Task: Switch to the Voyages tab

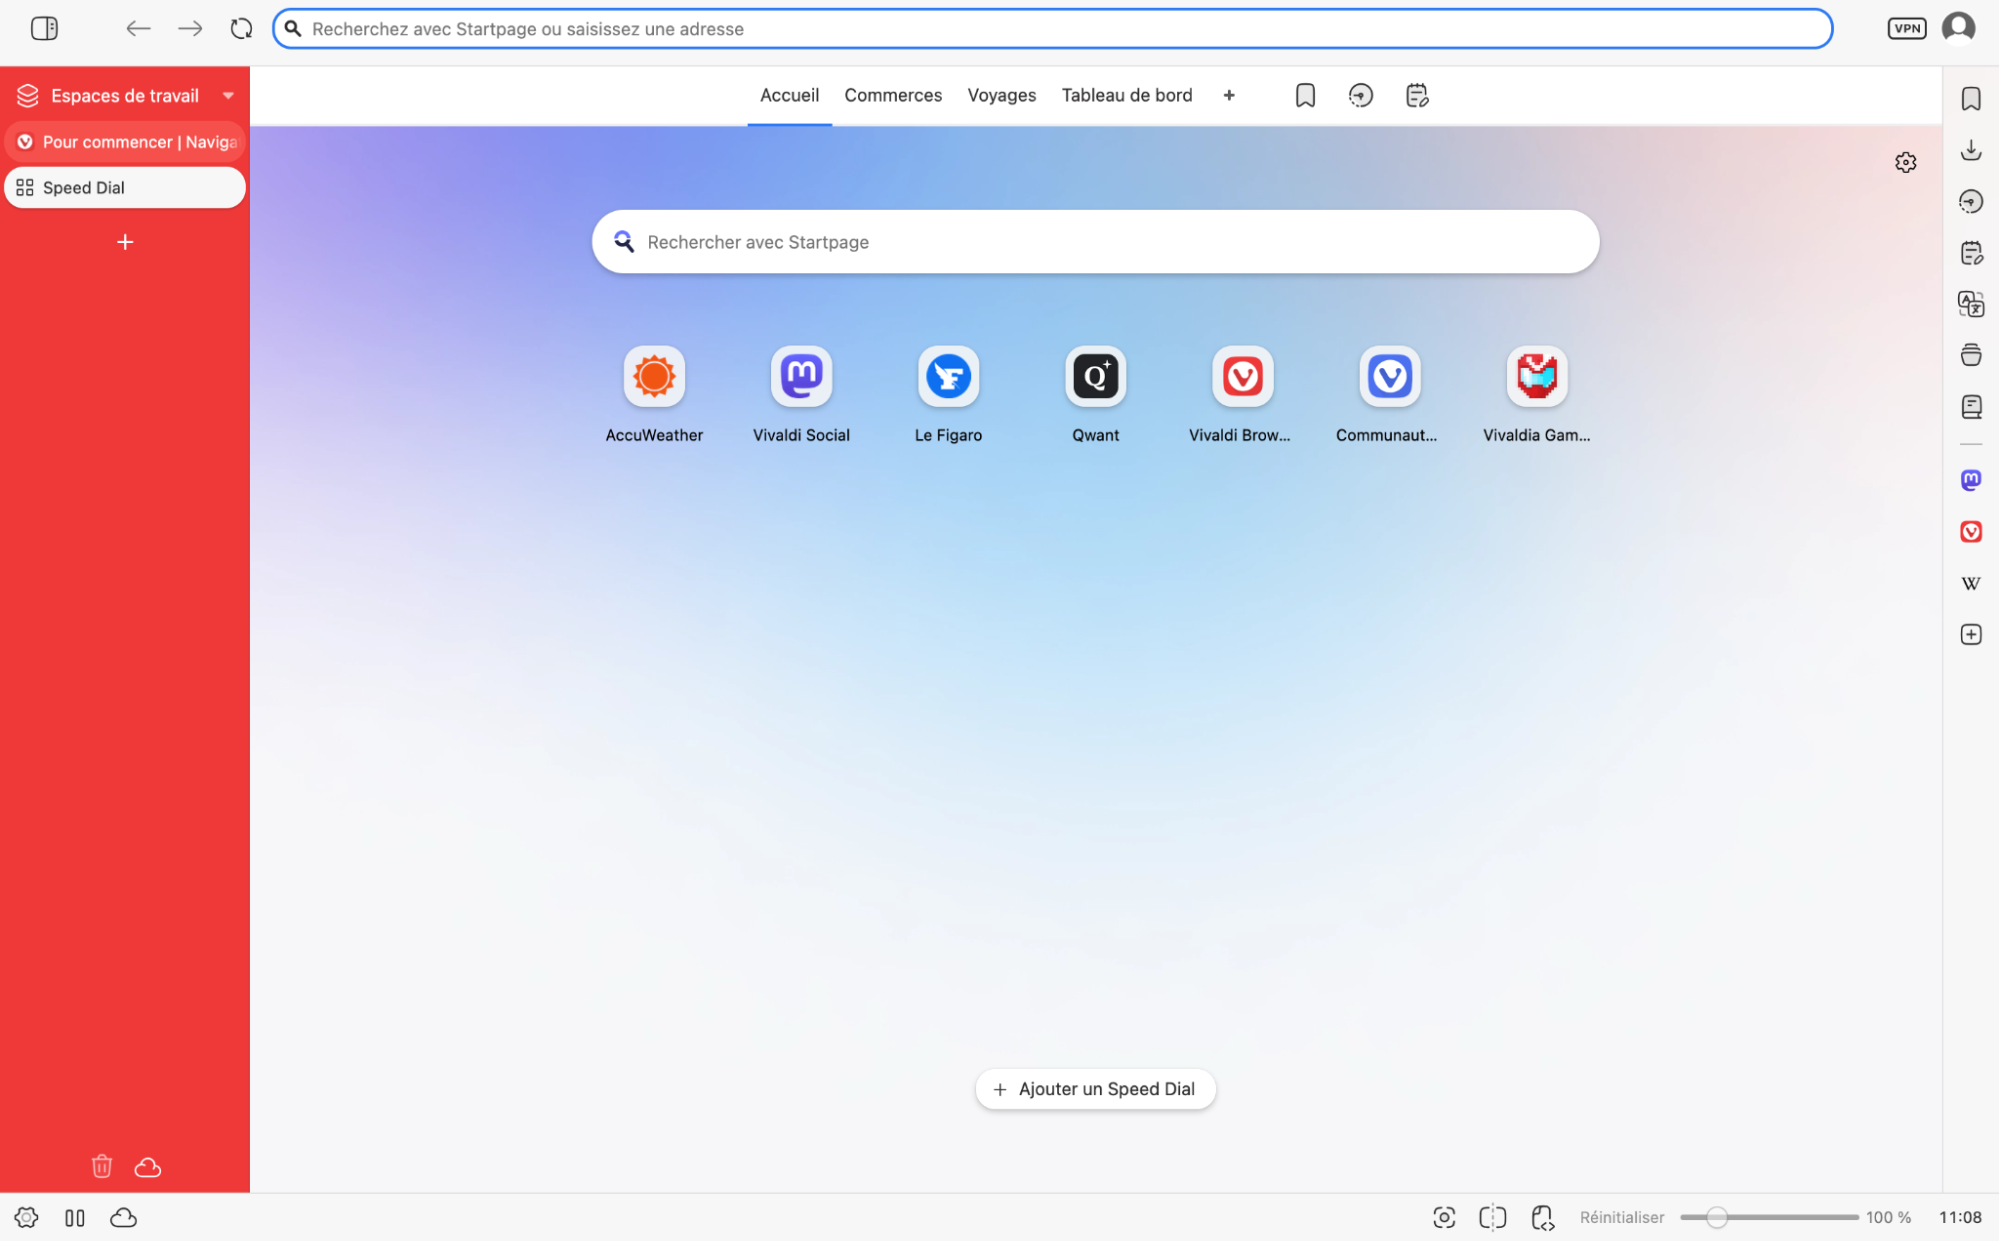Action: tap(1001, 95)
